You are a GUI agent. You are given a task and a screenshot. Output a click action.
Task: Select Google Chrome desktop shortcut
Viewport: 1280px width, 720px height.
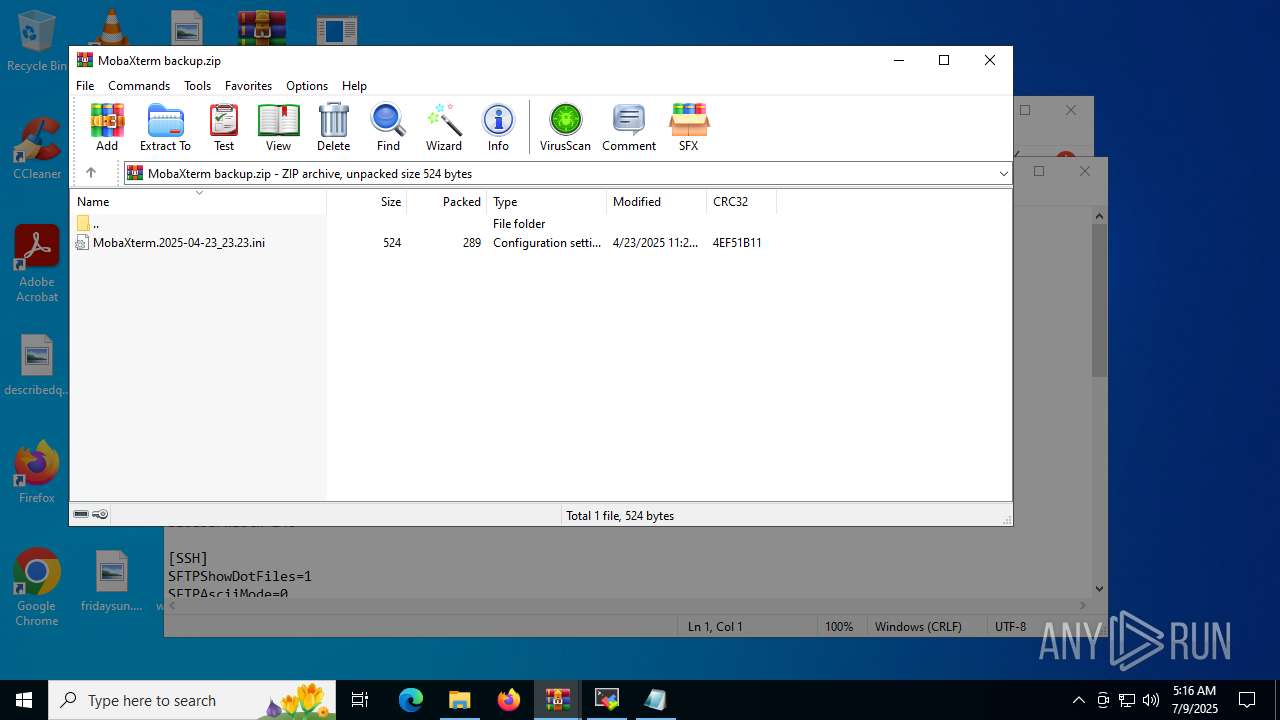(37, 588)
